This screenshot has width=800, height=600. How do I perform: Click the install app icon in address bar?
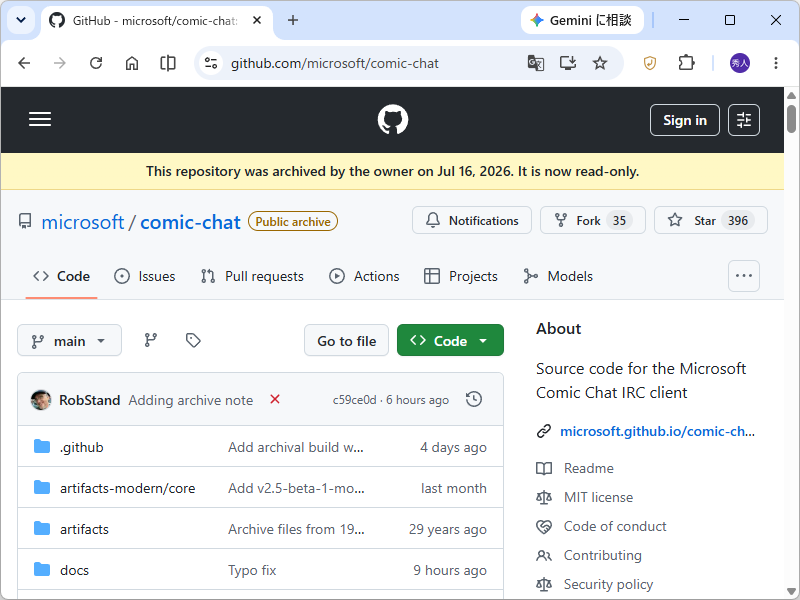(568, 63)
